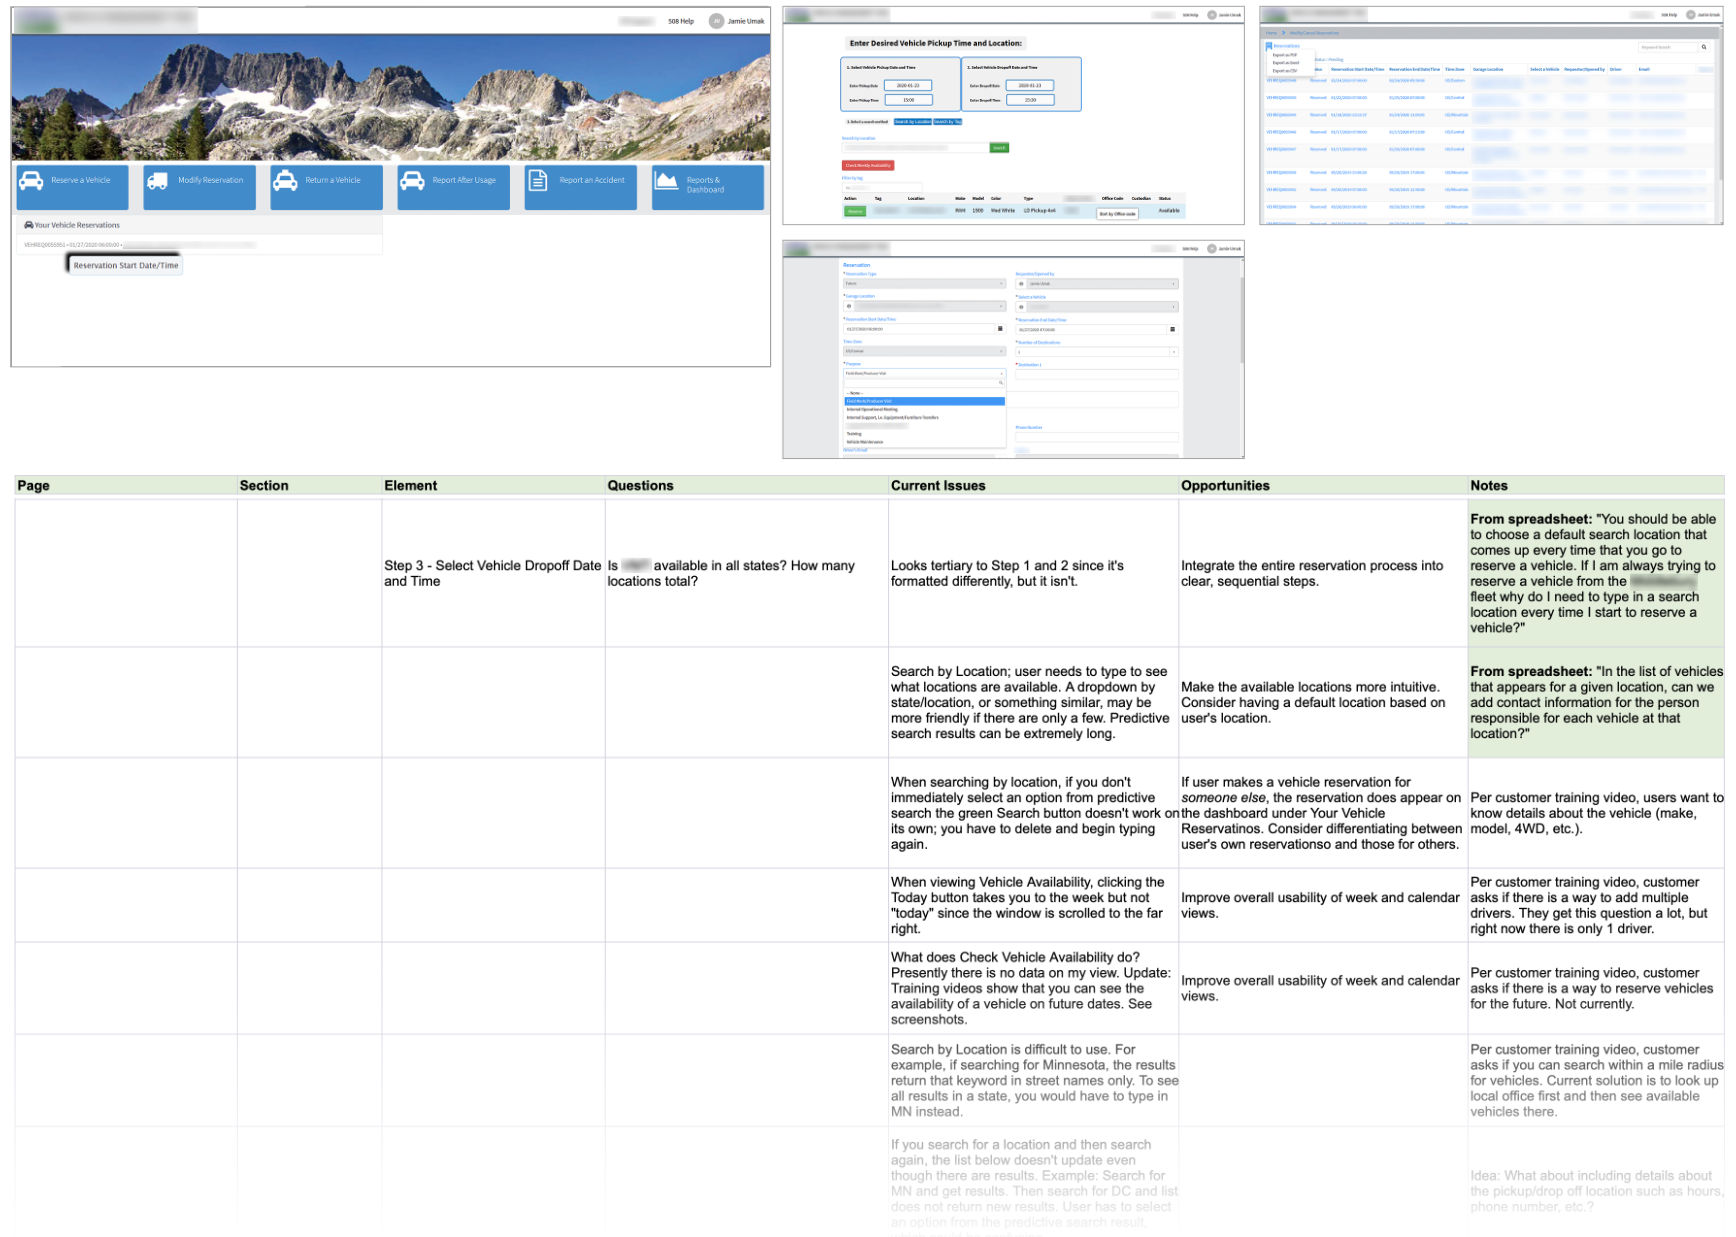Click the magnifier icon beside Keyword Search
1736x1237 pixels.
[x=1703, y=46]
